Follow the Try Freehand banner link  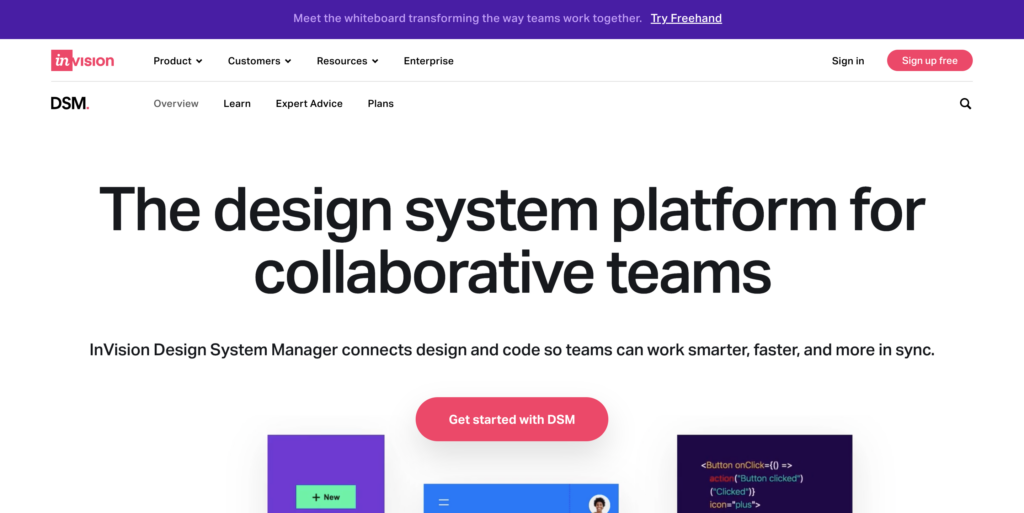point(686,18)
